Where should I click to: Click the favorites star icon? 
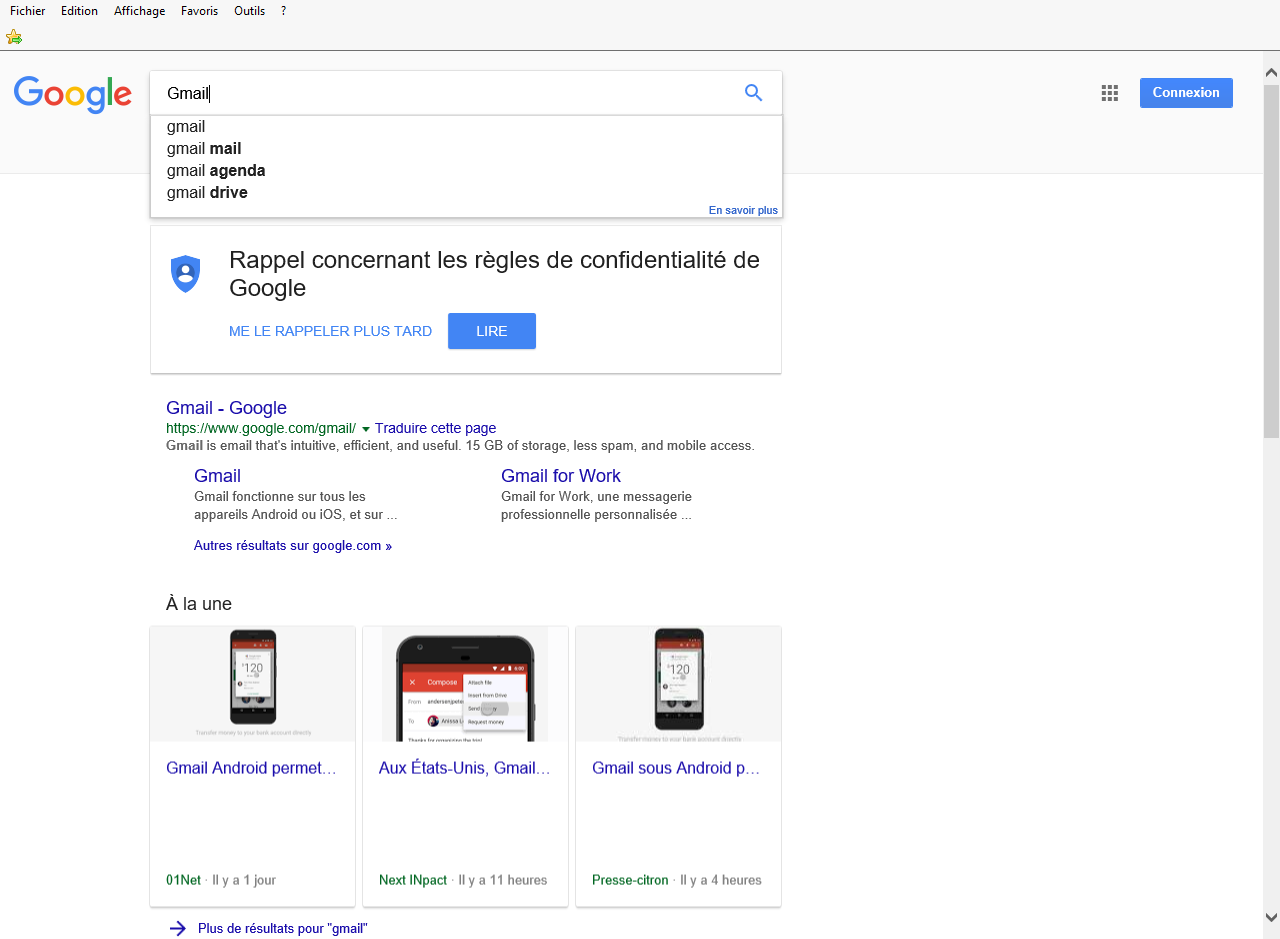[x=14, y=37]
